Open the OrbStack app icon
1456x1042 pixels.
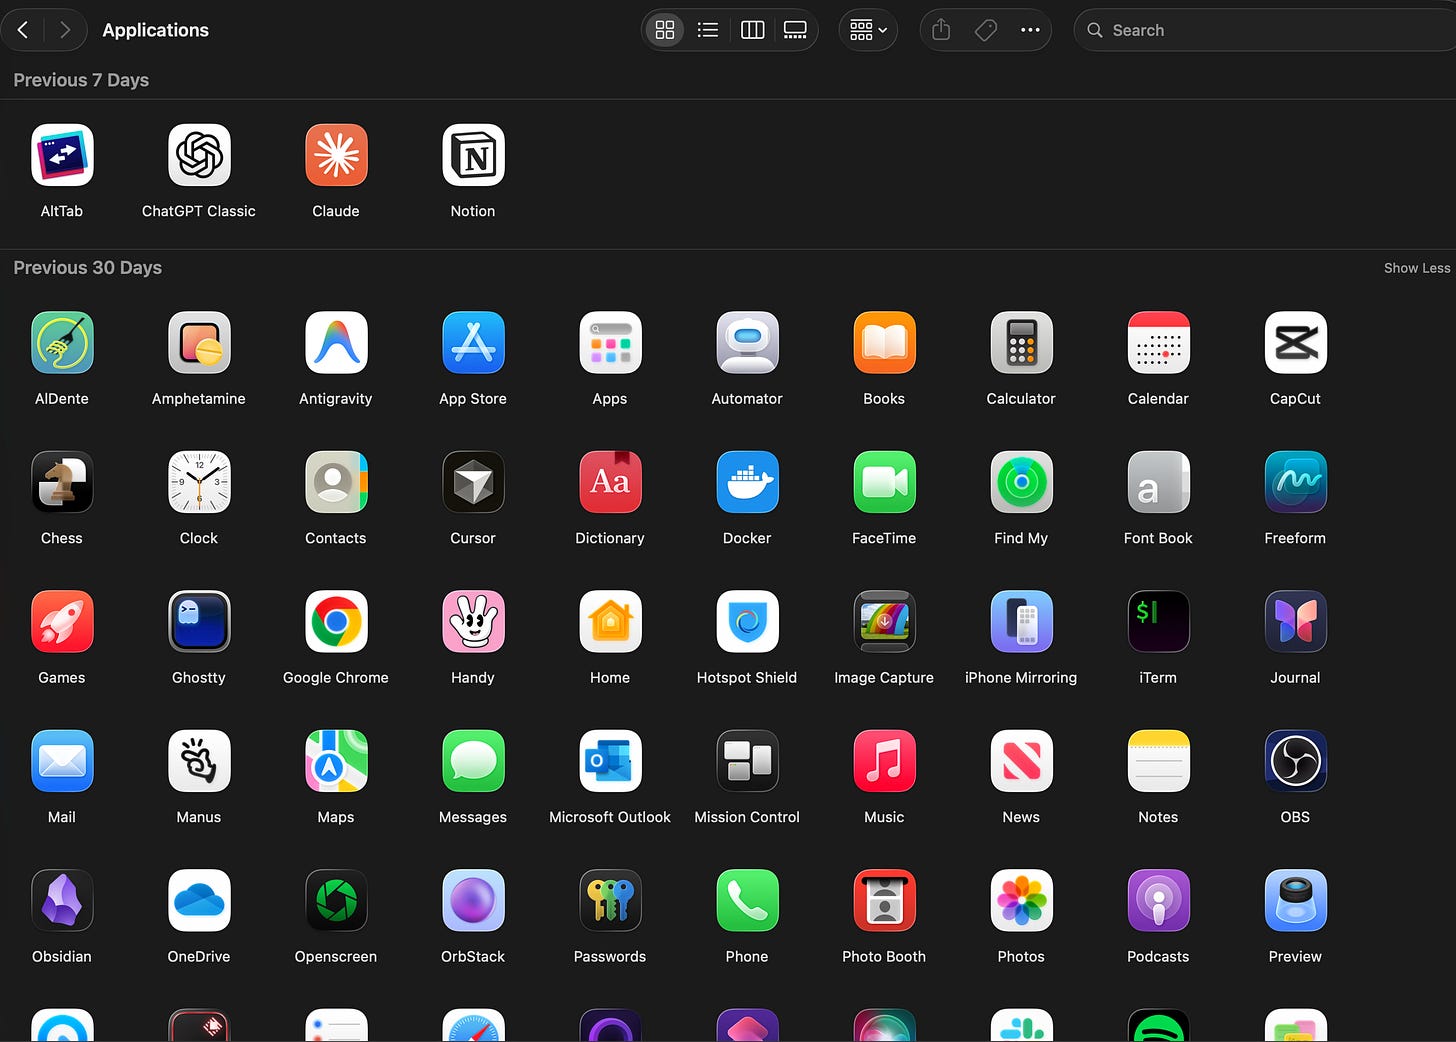(x=473, y=900)
